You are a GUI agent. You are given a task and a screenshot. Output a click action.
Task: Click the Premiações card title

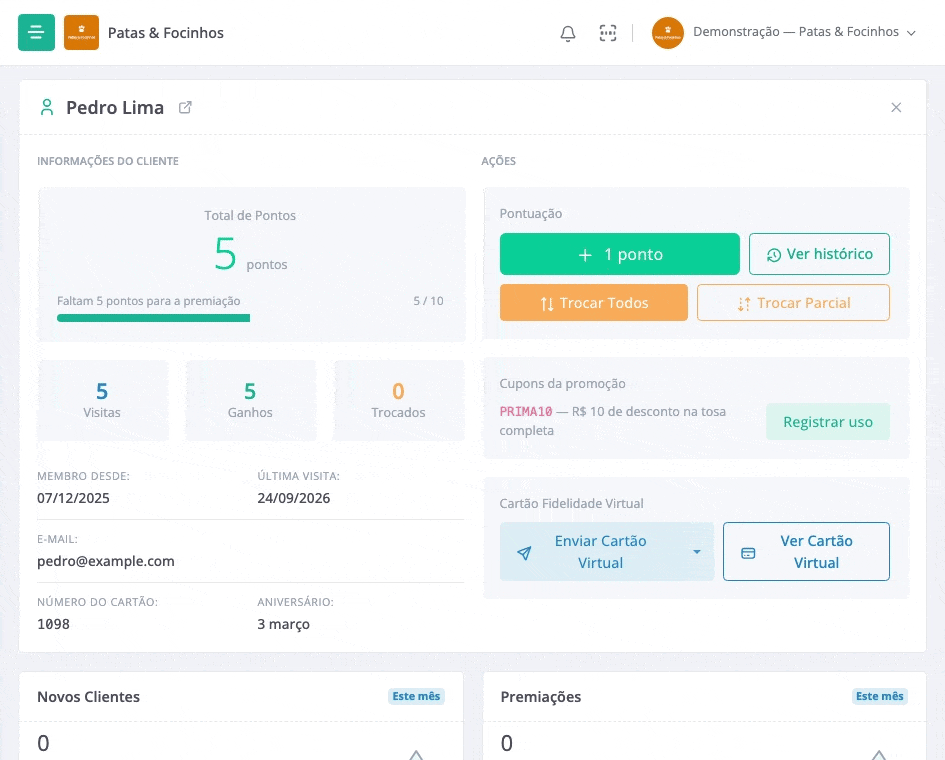541,697
